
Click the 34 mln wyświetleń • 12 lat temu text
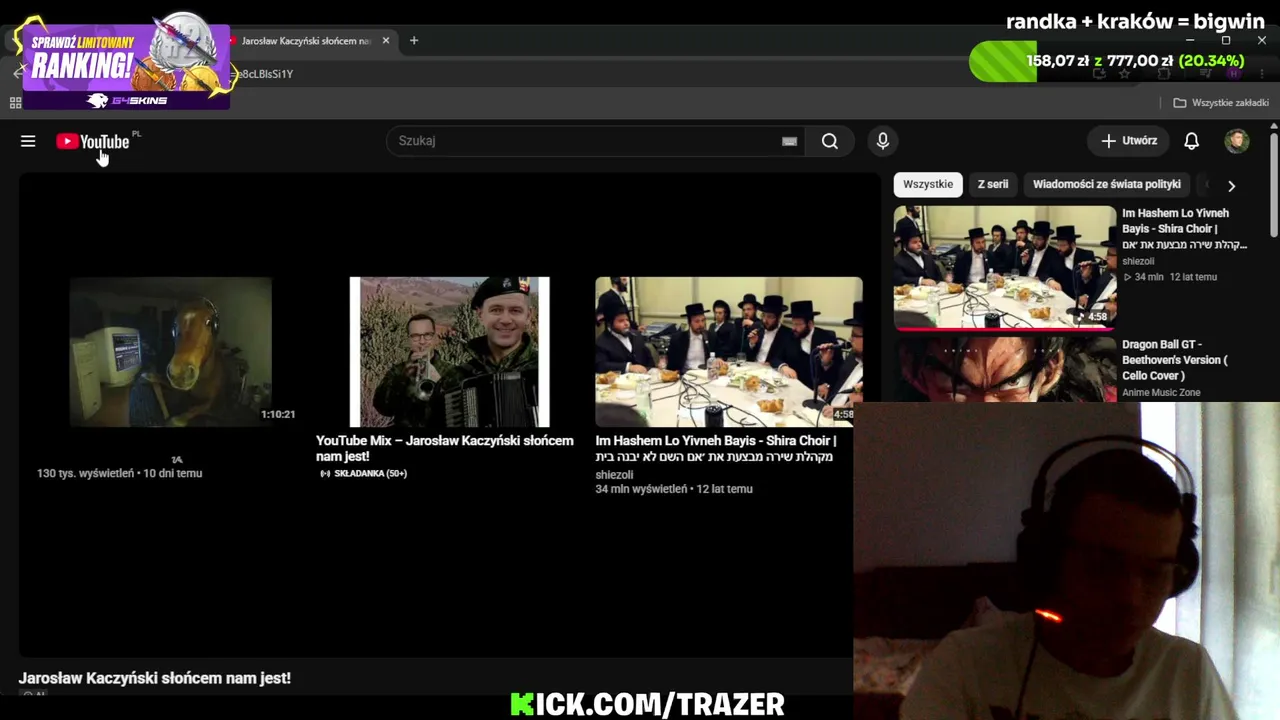pos(674,489)
